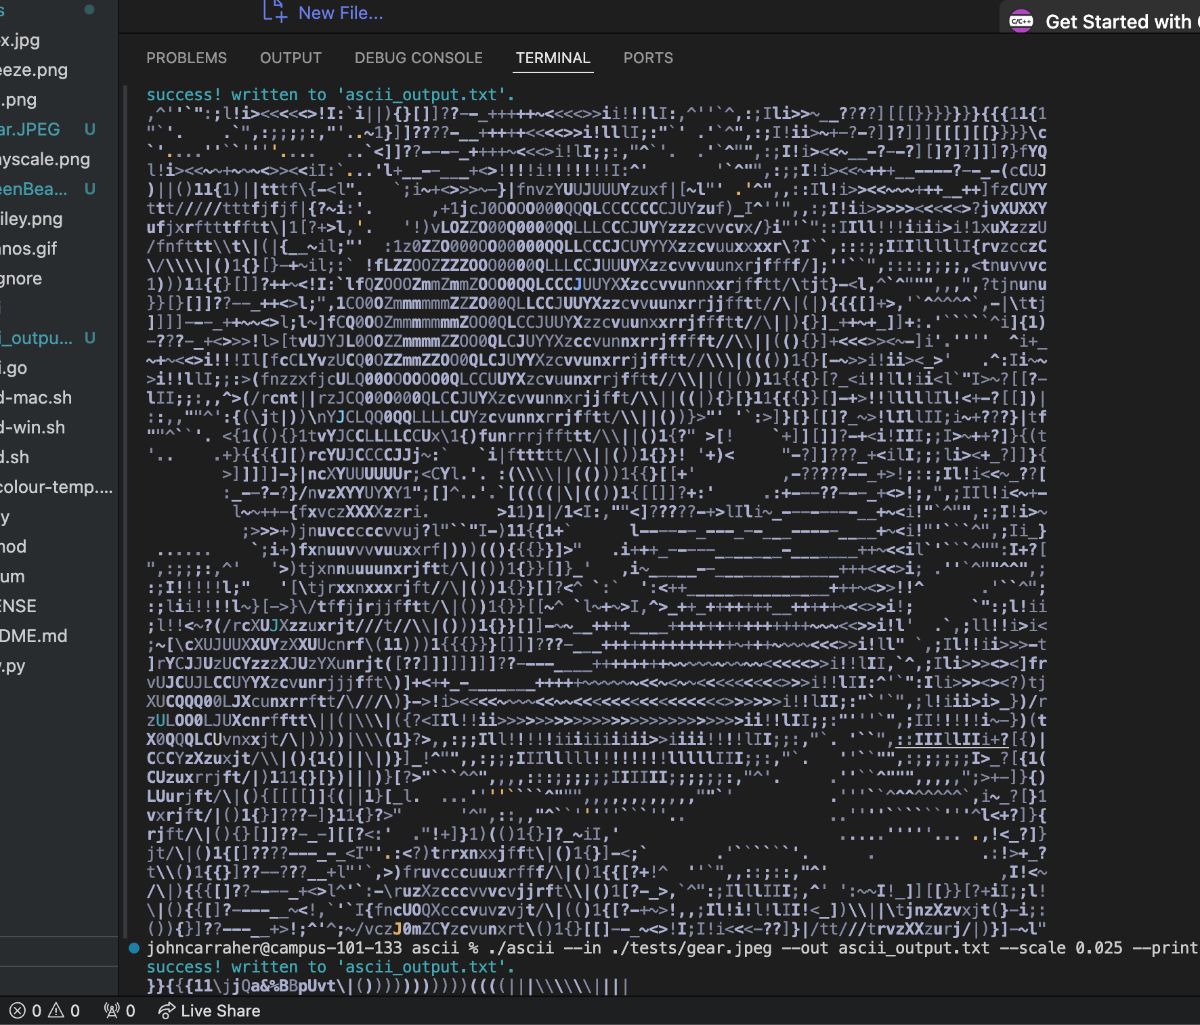Click the command status dot beside the prompt
This screenshot has width=1200, height=1025.
point(135,948)
